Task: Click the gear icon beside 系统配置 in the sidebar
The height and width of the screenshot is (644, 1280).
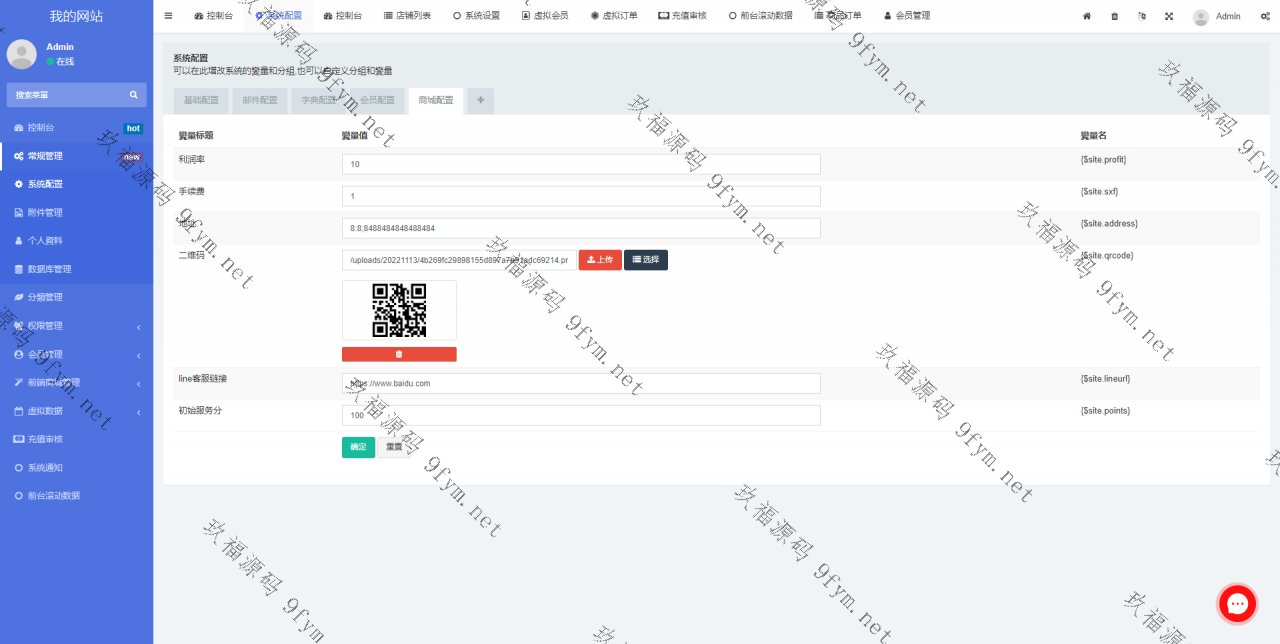Action: [18, 184]
